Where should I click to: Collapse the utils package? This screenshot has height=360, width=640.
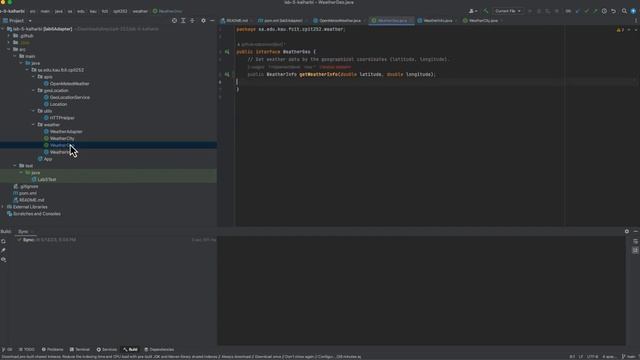pyautogui.click(x=33, y=111)
